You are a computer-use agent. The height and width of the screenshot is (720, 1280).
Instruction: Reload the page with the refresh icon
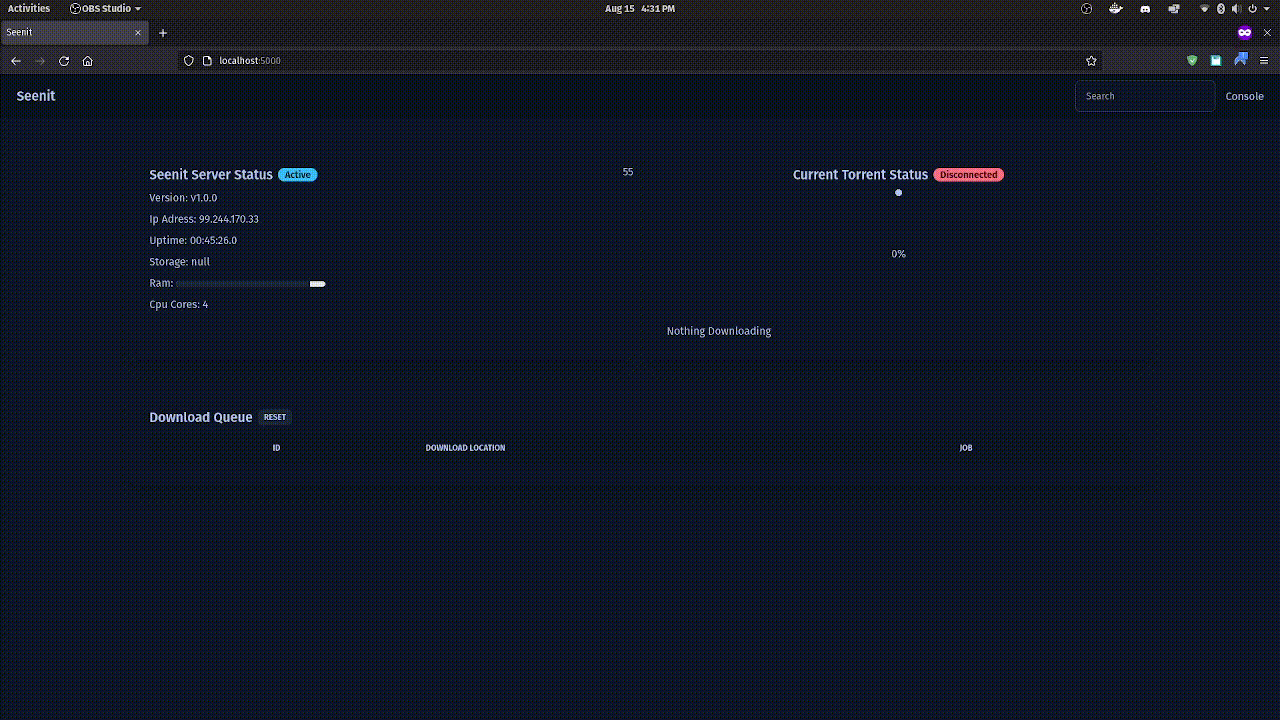pos(64,61)
